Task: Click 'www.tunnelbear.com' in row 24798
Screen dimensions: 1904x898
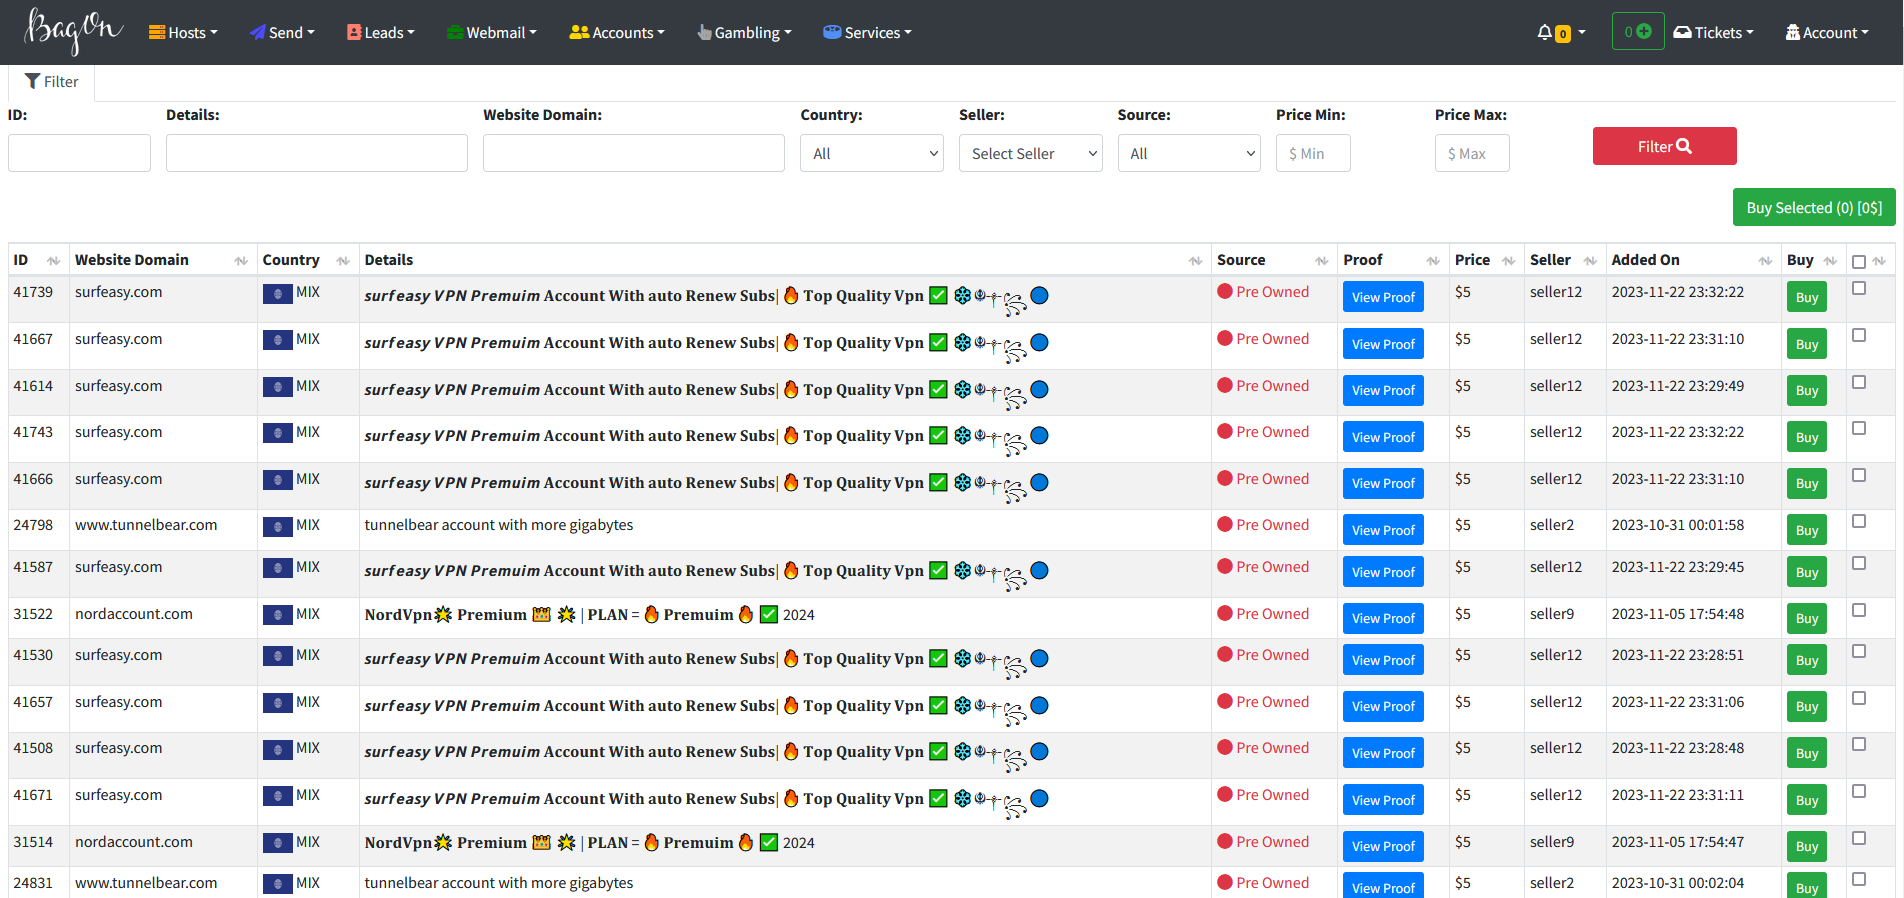Action: click(146, 525)
